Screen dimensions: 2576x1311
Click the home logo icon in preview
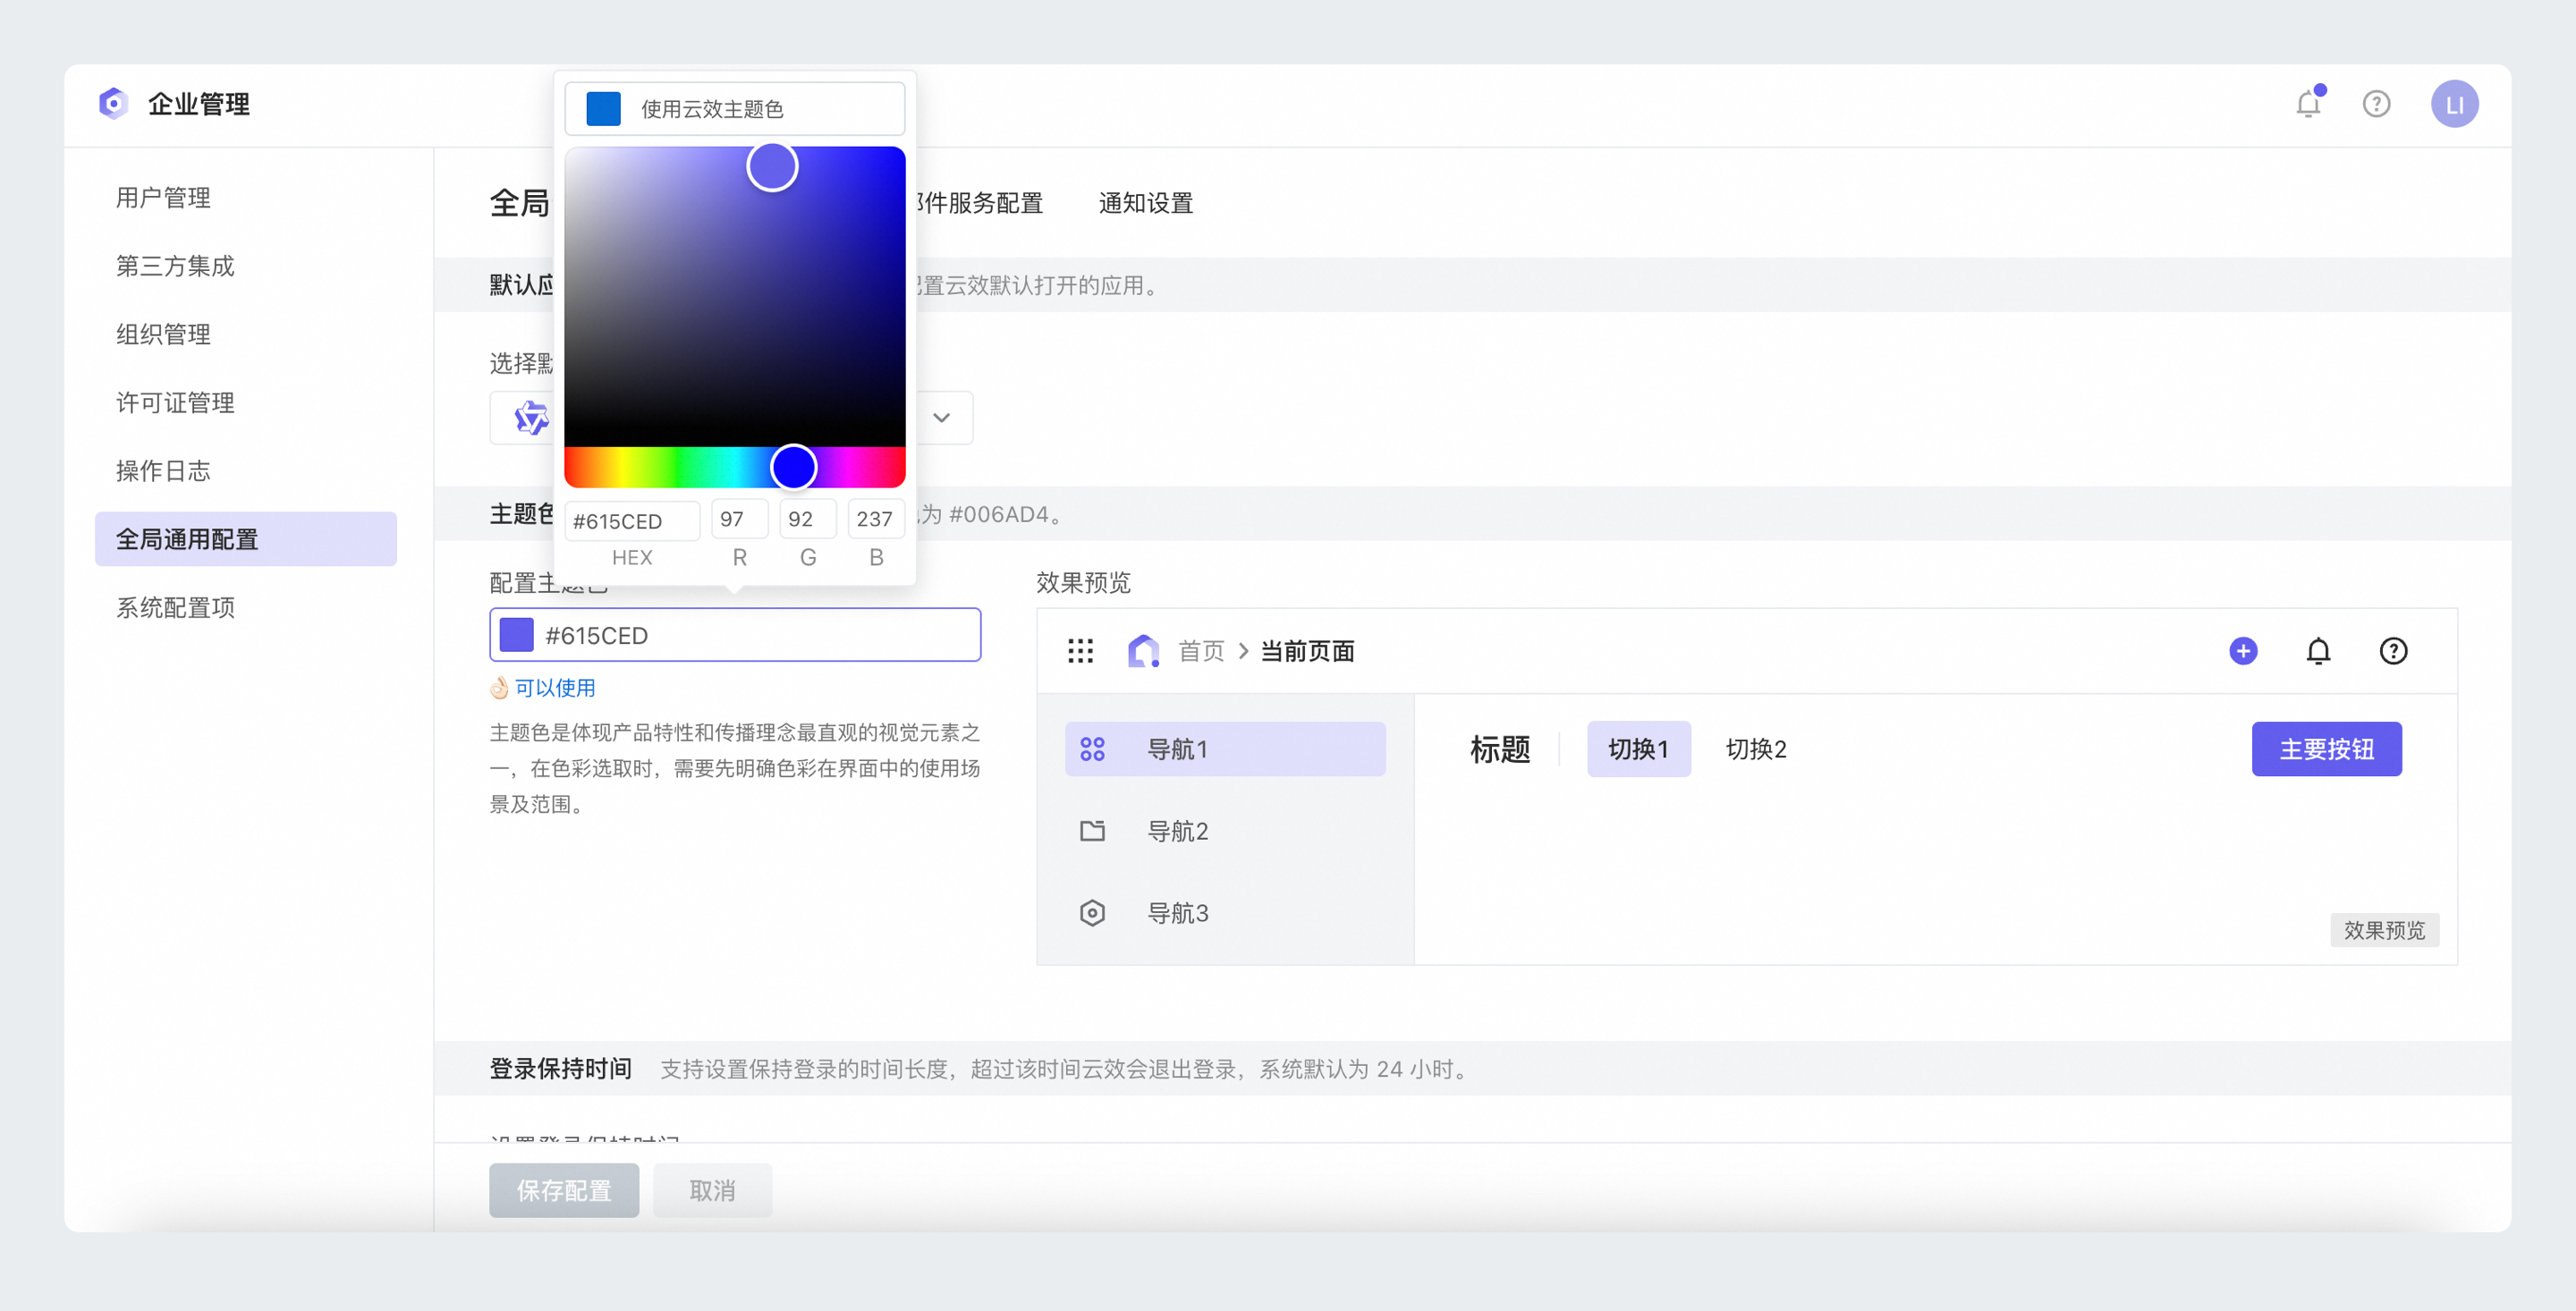pyautogui.click(x=1143, y=651)
